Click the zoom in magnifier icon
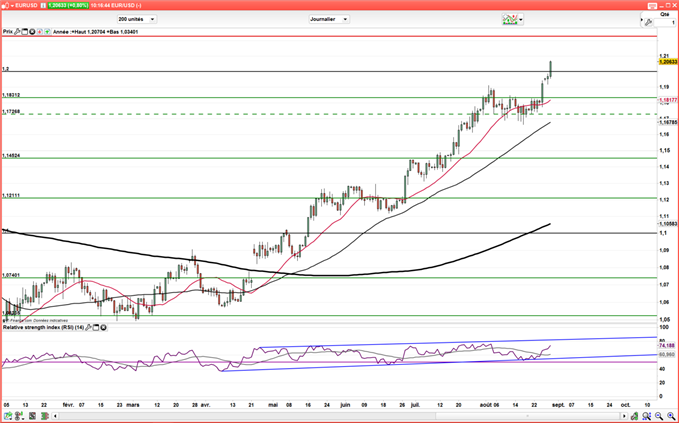Image resolution: width=679 pixels, height=423 pixels. (x=671, y=416)
